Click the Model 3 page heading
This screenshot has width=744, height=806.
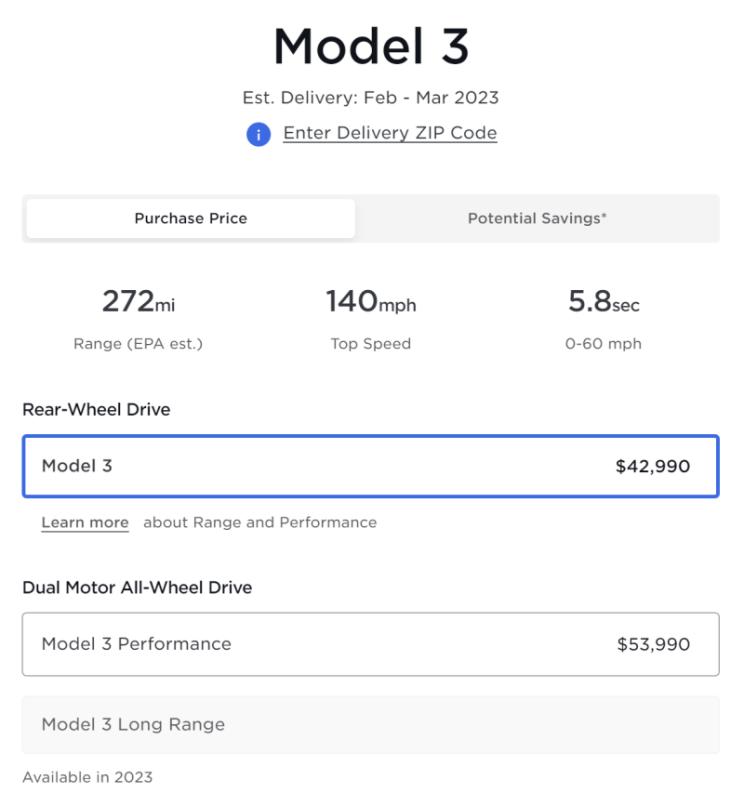(371, 46)
